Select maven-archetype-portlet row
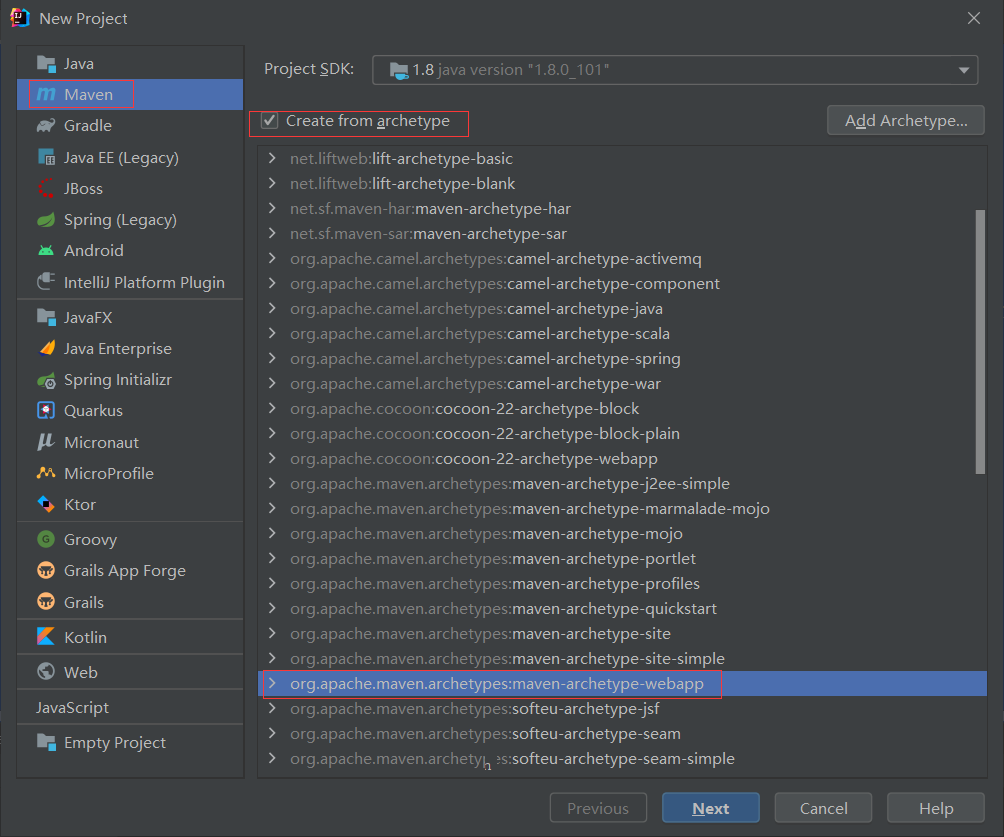1004x837 pixels. pyautogui.click(x=622, y=558)
